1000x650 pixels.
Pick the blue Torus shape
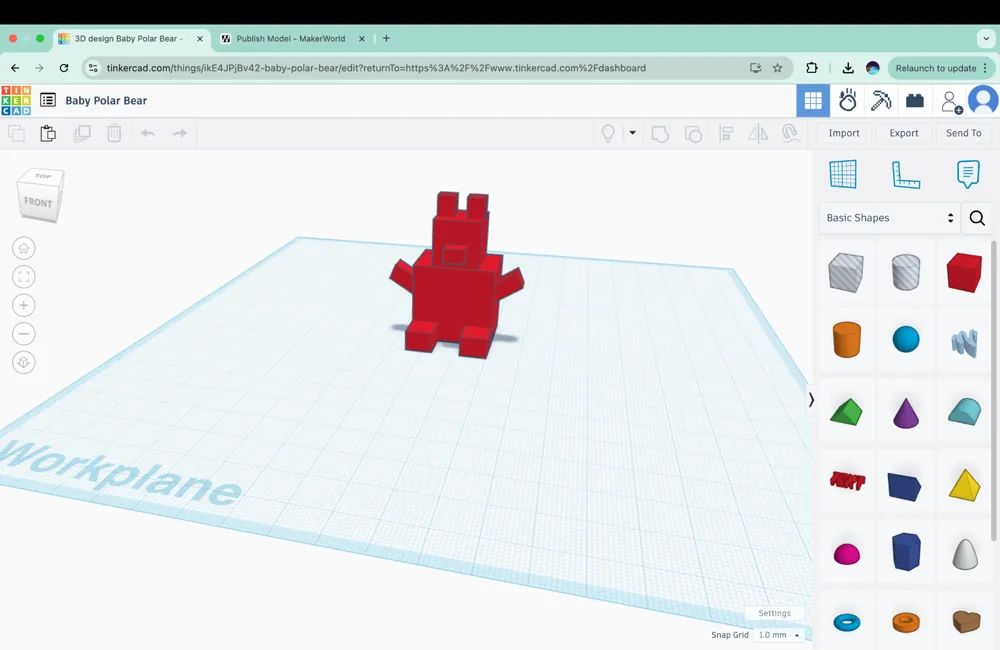[847, 622]
